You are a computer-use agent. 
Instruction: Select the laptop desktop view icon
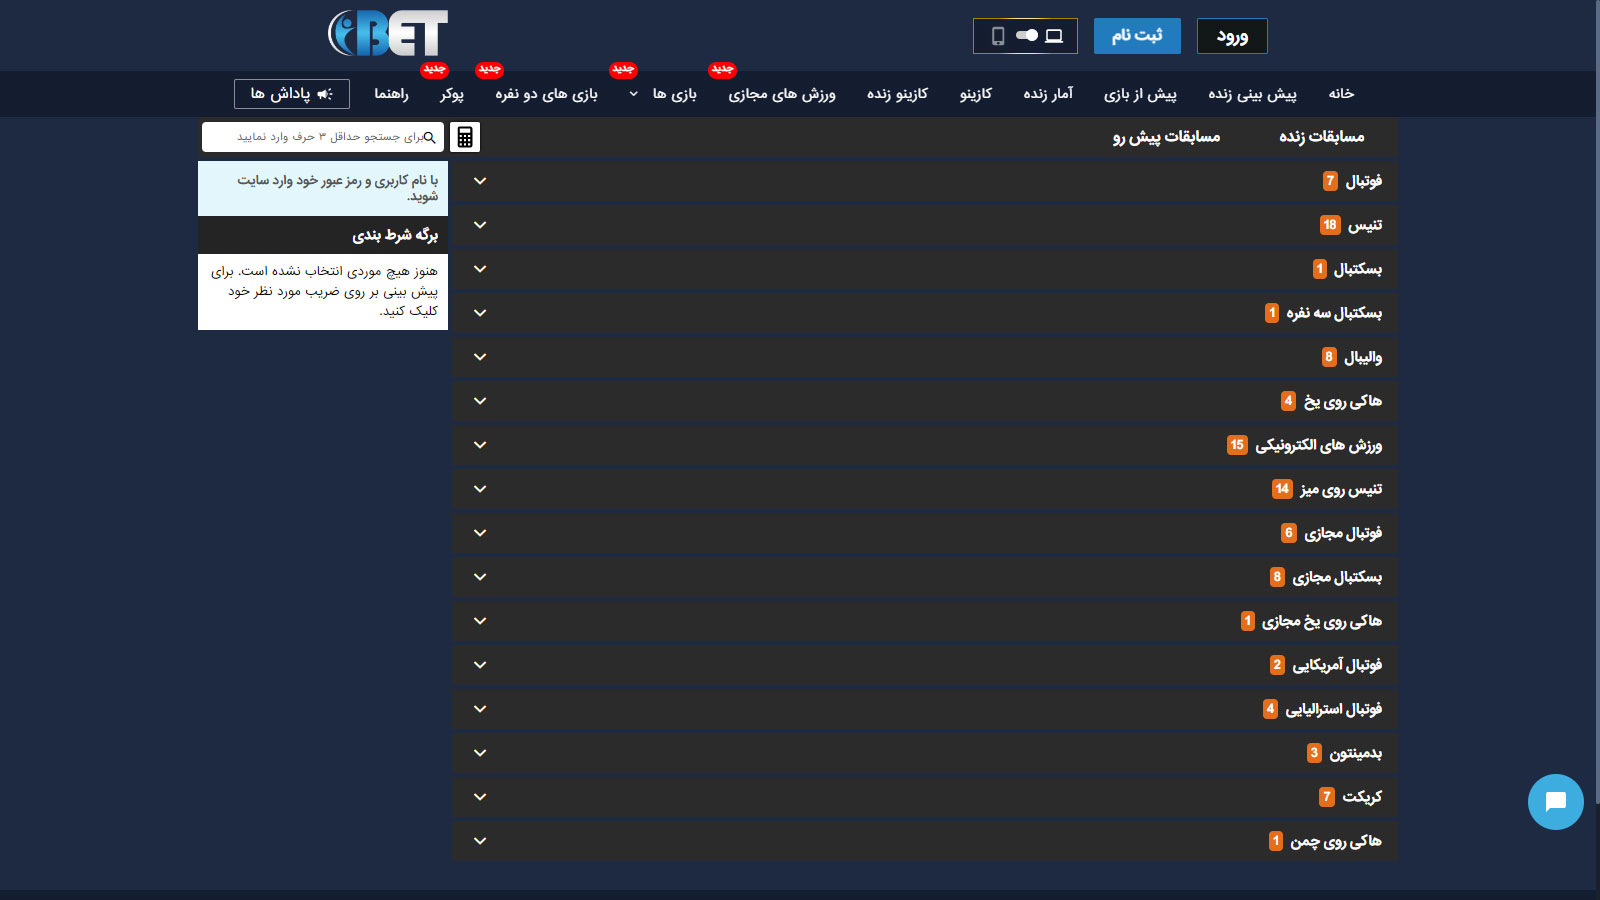1054,36
